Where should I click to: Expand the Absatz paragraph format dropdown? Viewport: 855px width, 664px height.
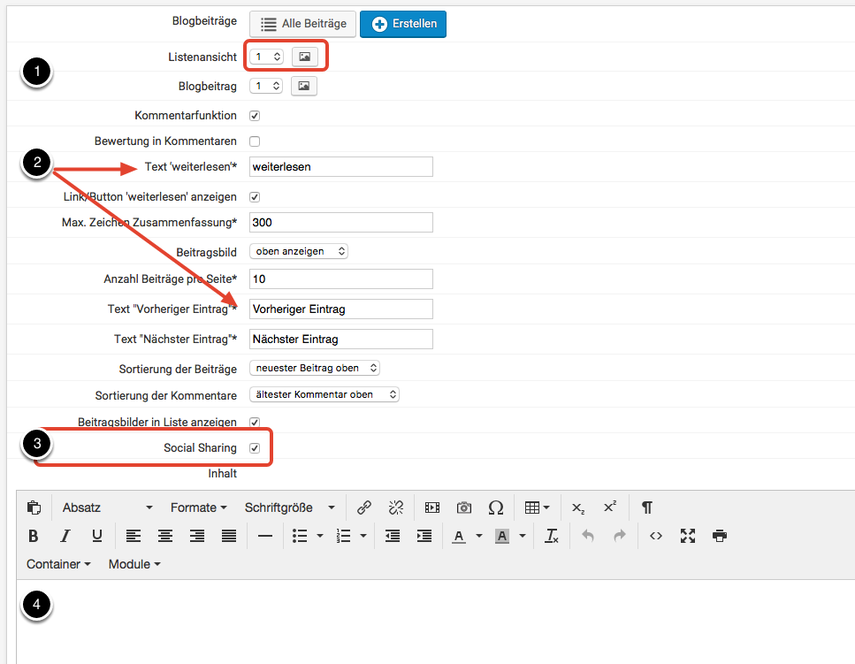(x=107, y=508)
